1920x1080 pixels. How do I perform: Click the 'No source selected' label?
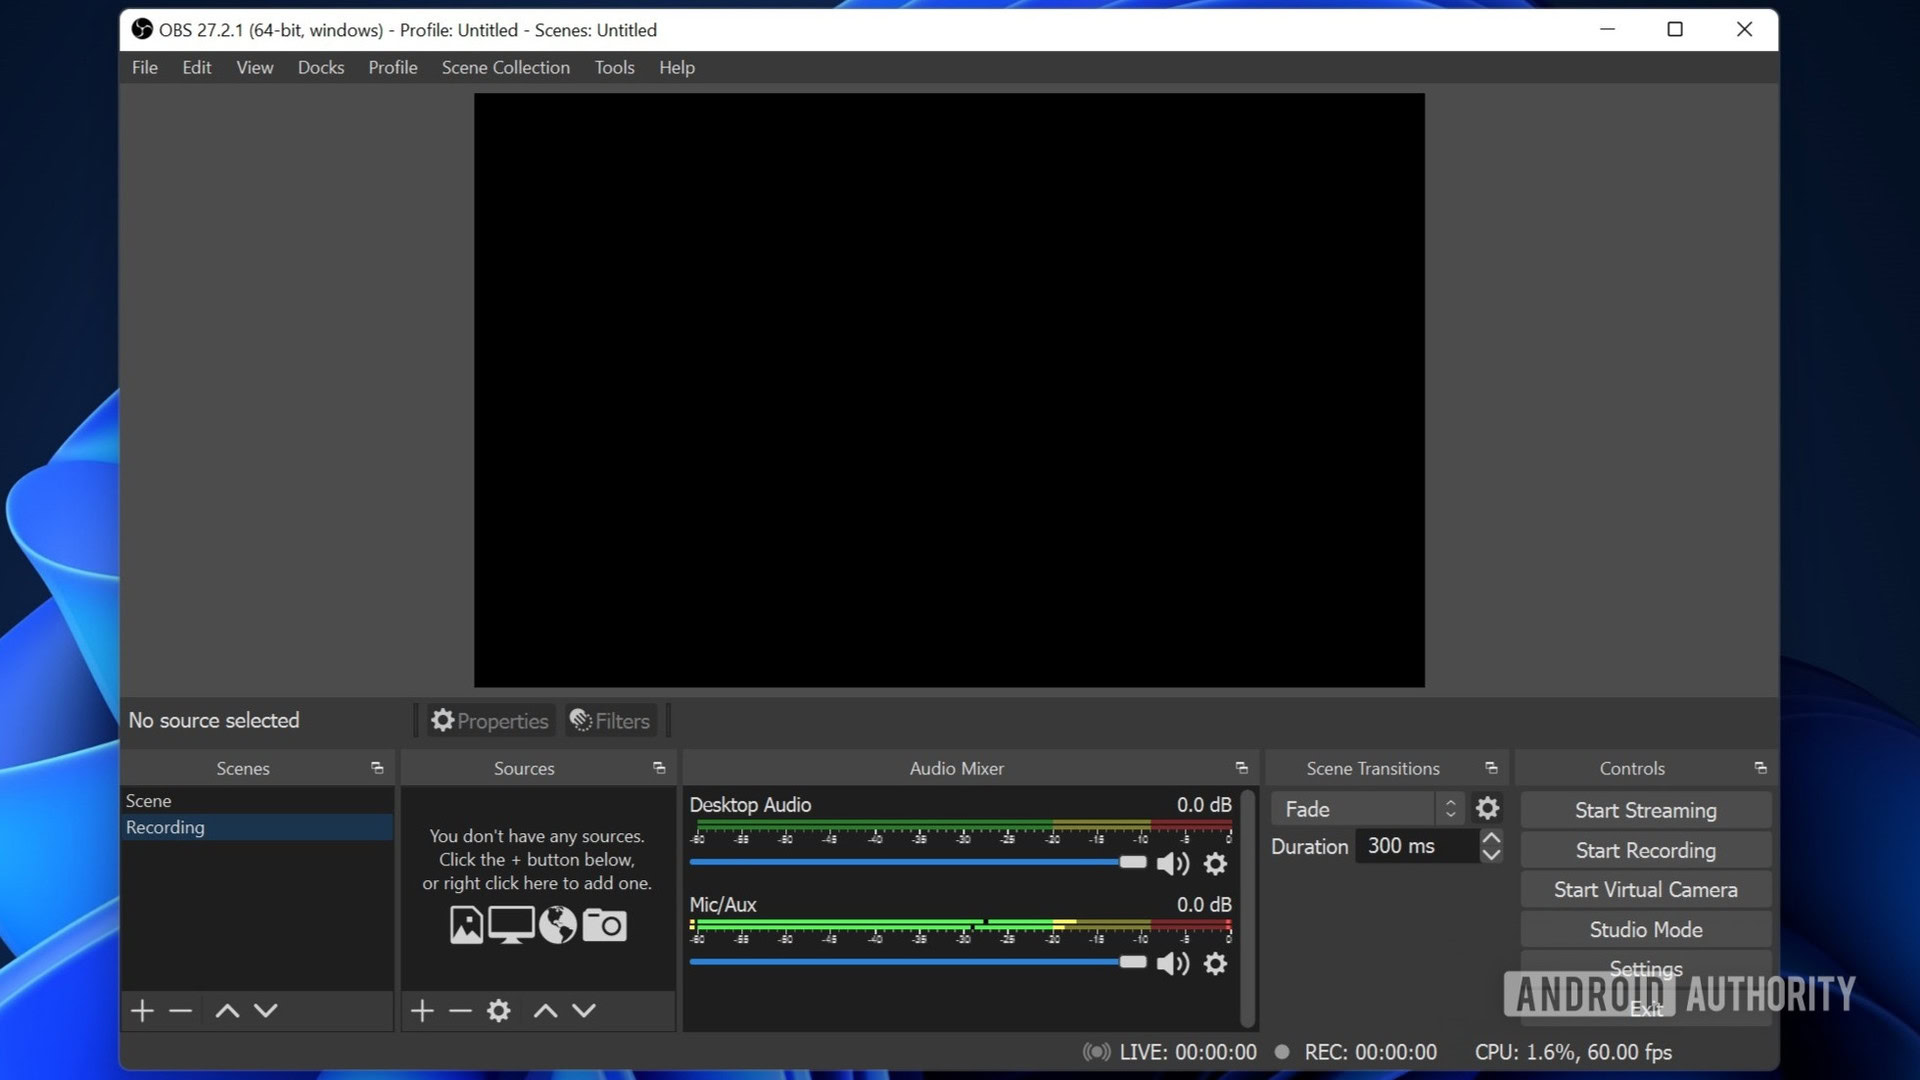pyautogui.click(x=214, y=720)
